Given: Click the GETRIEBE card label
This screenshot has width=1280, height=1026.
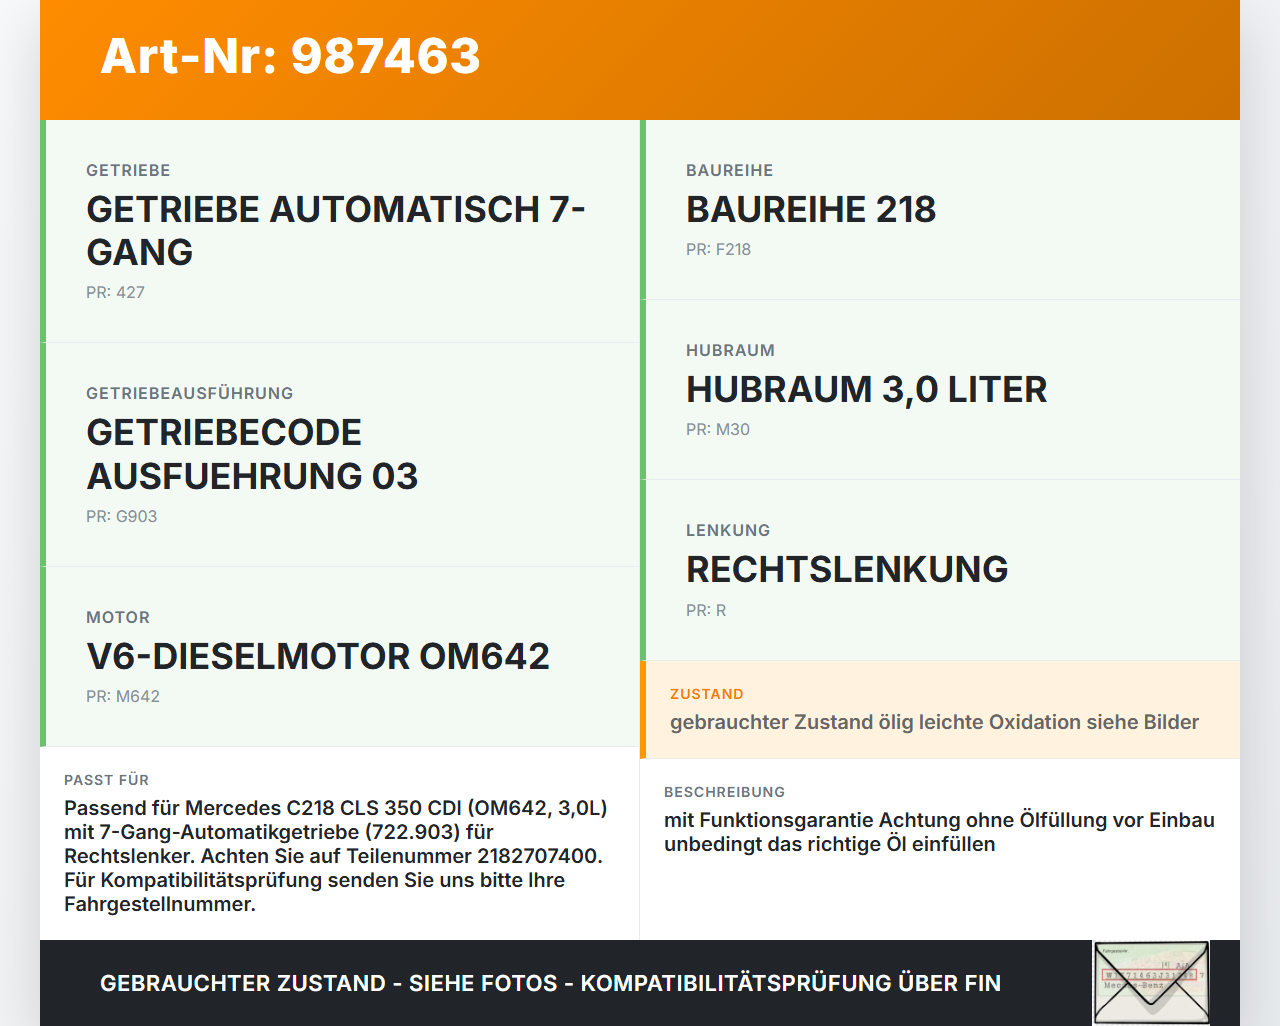Looking at the screenshot, I should pos(128,170).
